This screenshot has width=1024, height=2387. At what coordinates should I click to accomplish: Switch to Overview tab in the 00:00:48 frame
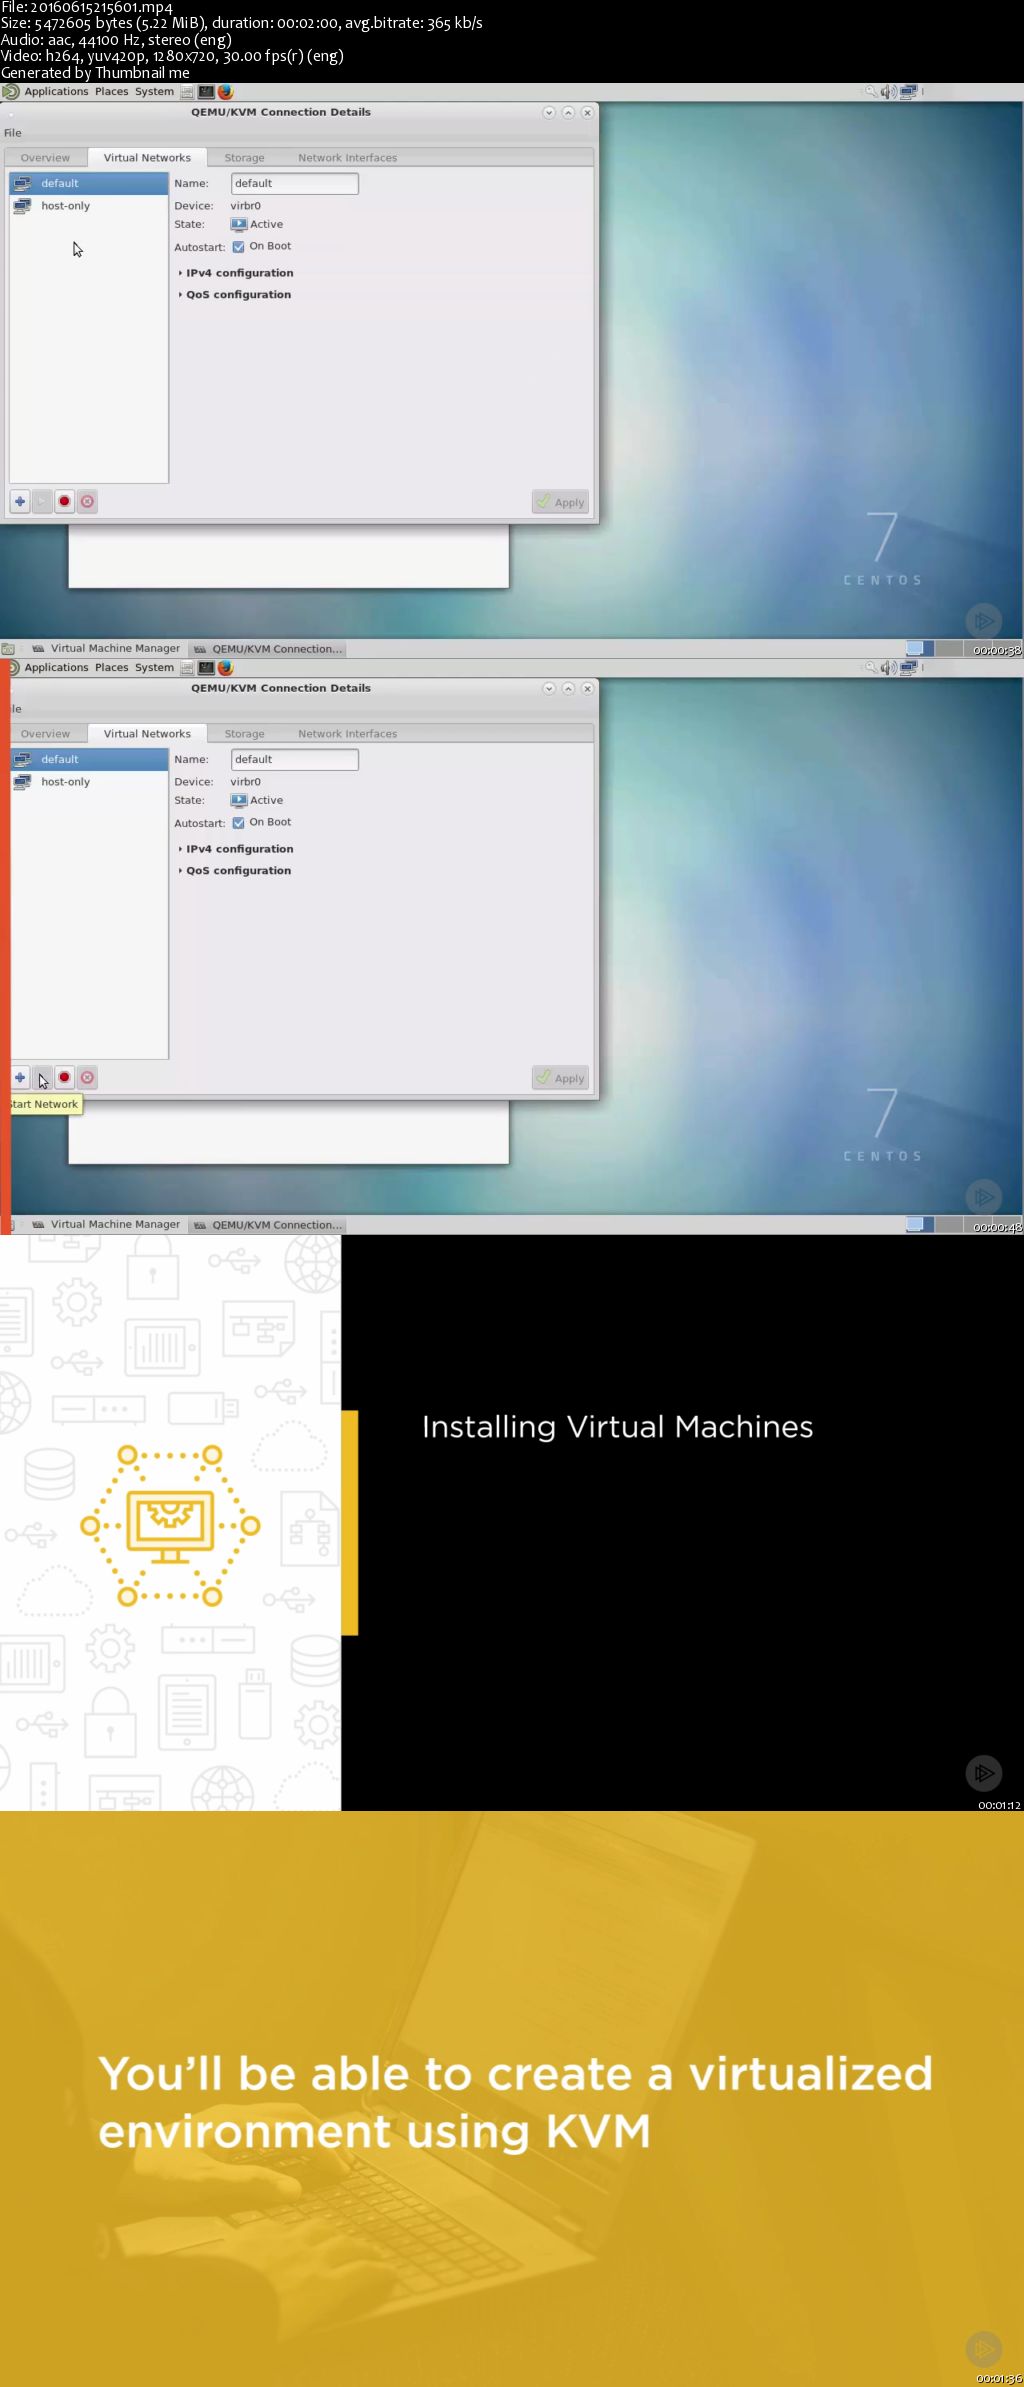click(x=45, y=734)
